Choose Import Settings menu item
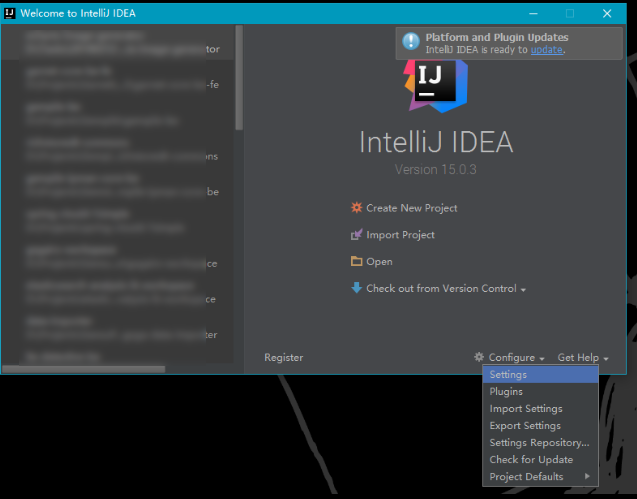The height and width of the screenshot is (499, 637). click(x=540, y=408)
